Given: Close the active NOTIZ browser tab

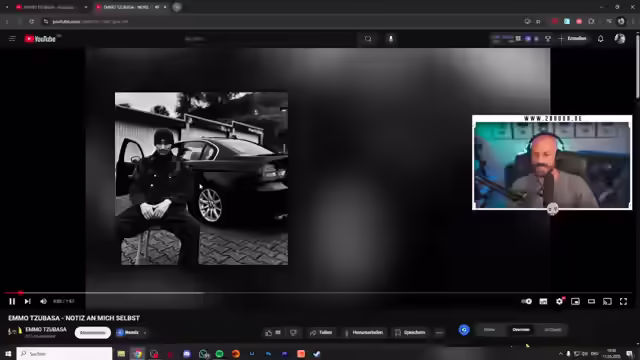Looking at the screenshot, I should click(x=165, y=7).
